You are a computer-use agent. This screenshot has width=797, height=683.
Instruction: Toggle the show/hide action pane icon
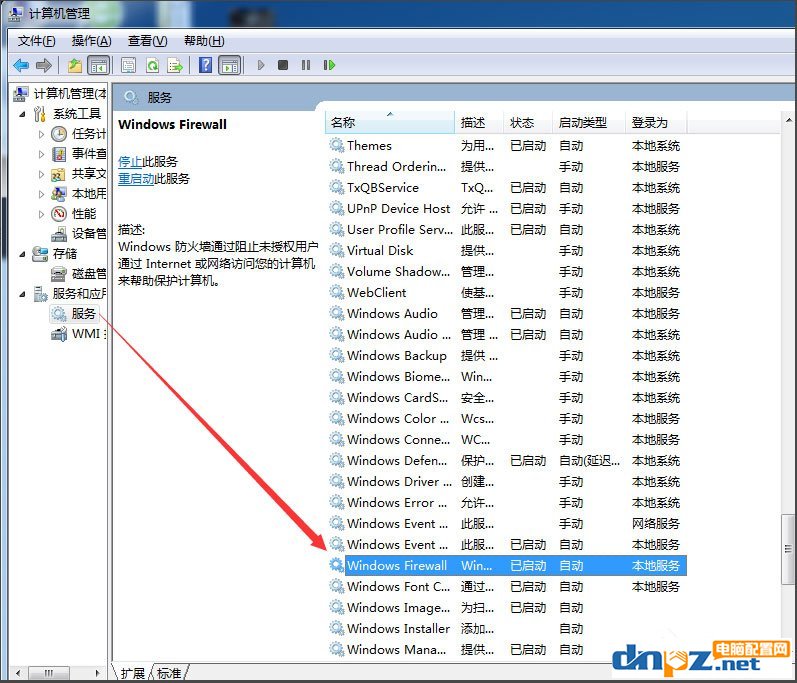tap(230, 65)
